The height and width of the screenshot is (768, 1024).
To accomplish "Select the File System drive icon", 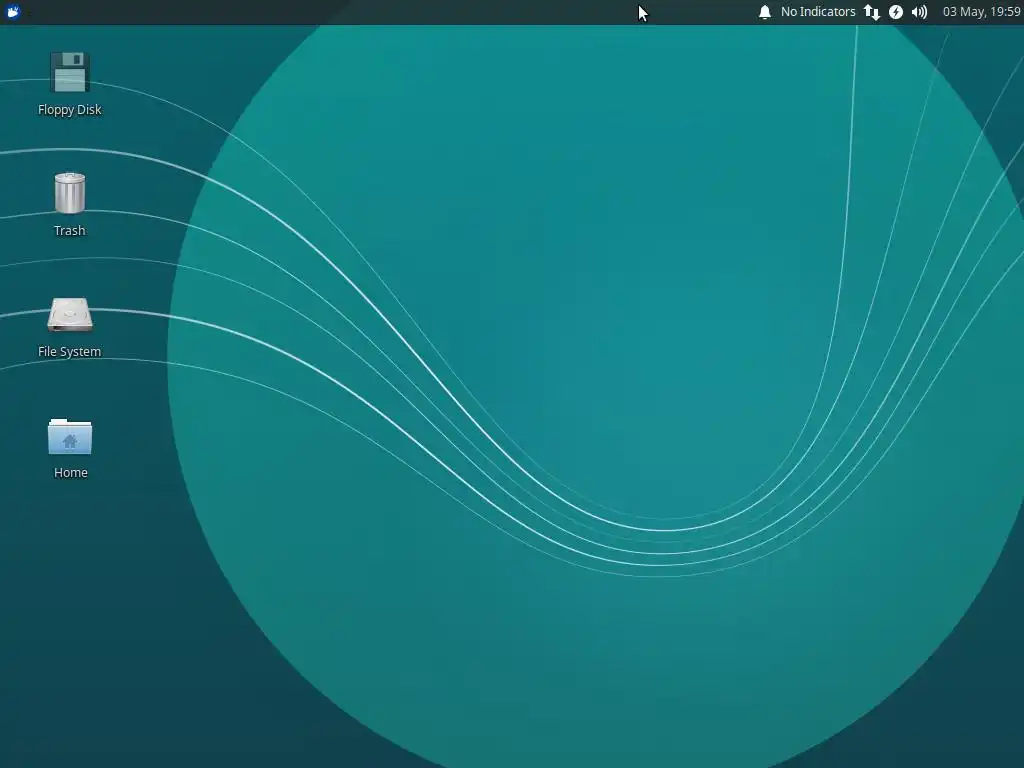I will [70, 315].
